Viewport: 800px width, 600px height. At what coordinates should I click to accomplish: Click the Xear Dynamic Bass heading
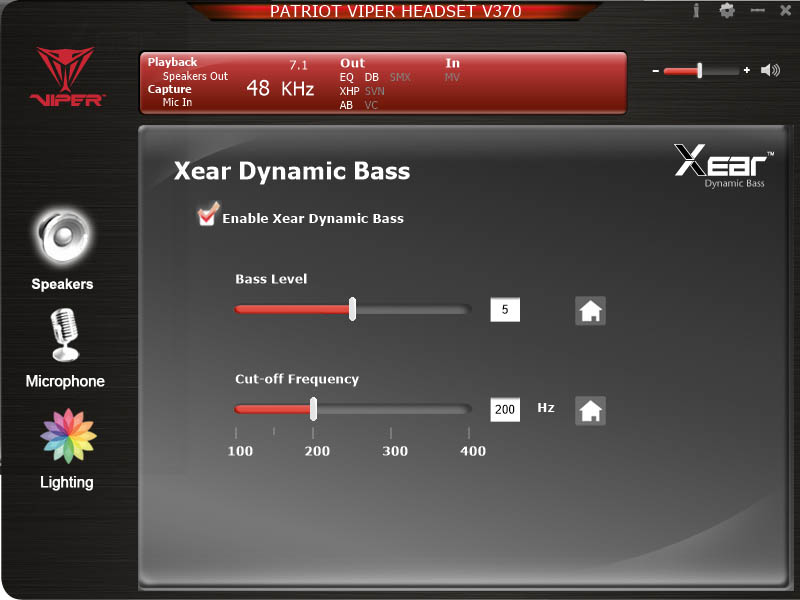pos(292,171)
